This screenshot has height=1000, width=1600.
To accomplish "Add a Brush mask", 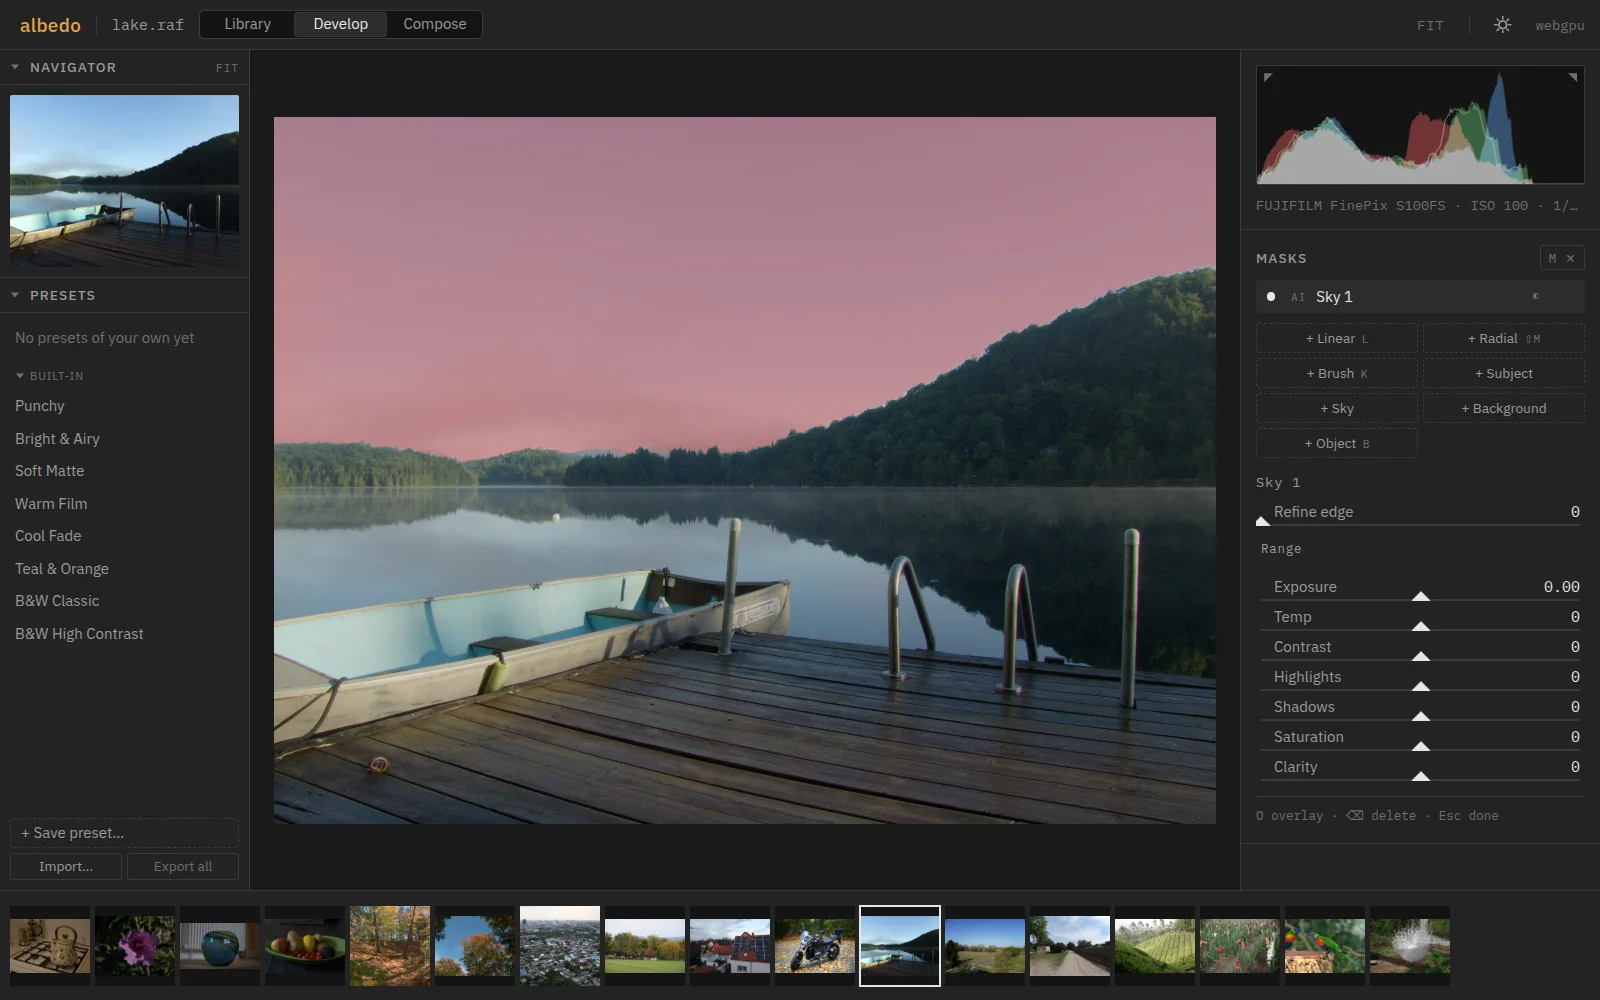I will [1336, 374].
